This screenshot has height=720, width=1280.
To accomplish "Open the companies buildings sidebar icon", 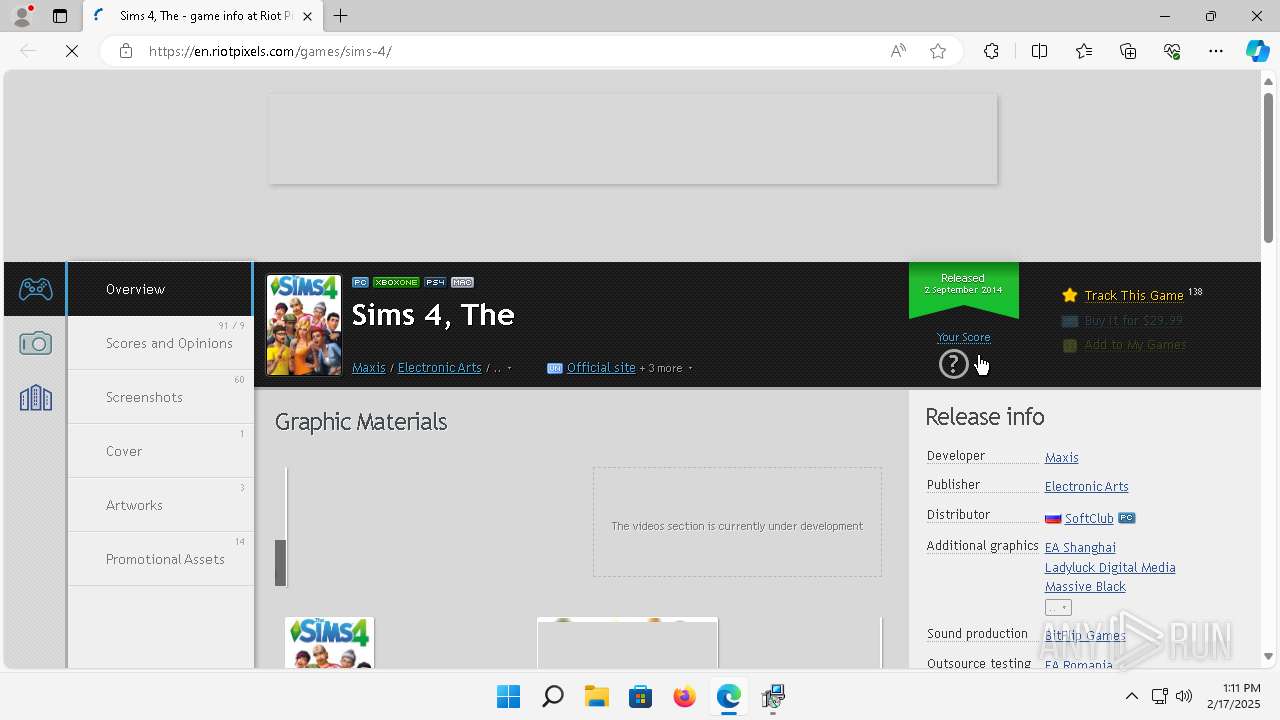I will click(35, 397).
